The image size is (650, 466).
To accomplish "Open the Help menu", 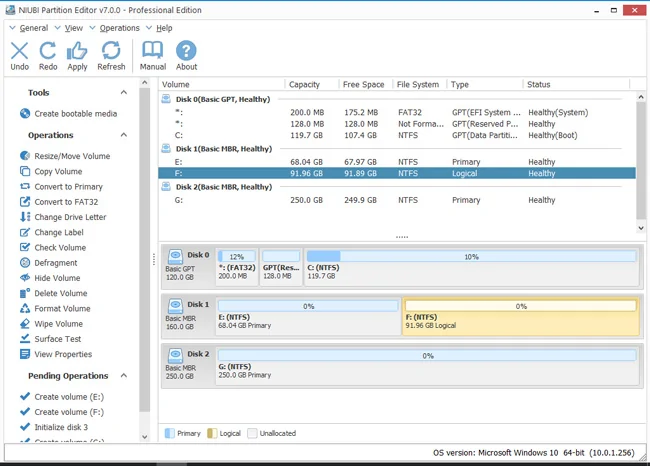I will pos(164,28).
